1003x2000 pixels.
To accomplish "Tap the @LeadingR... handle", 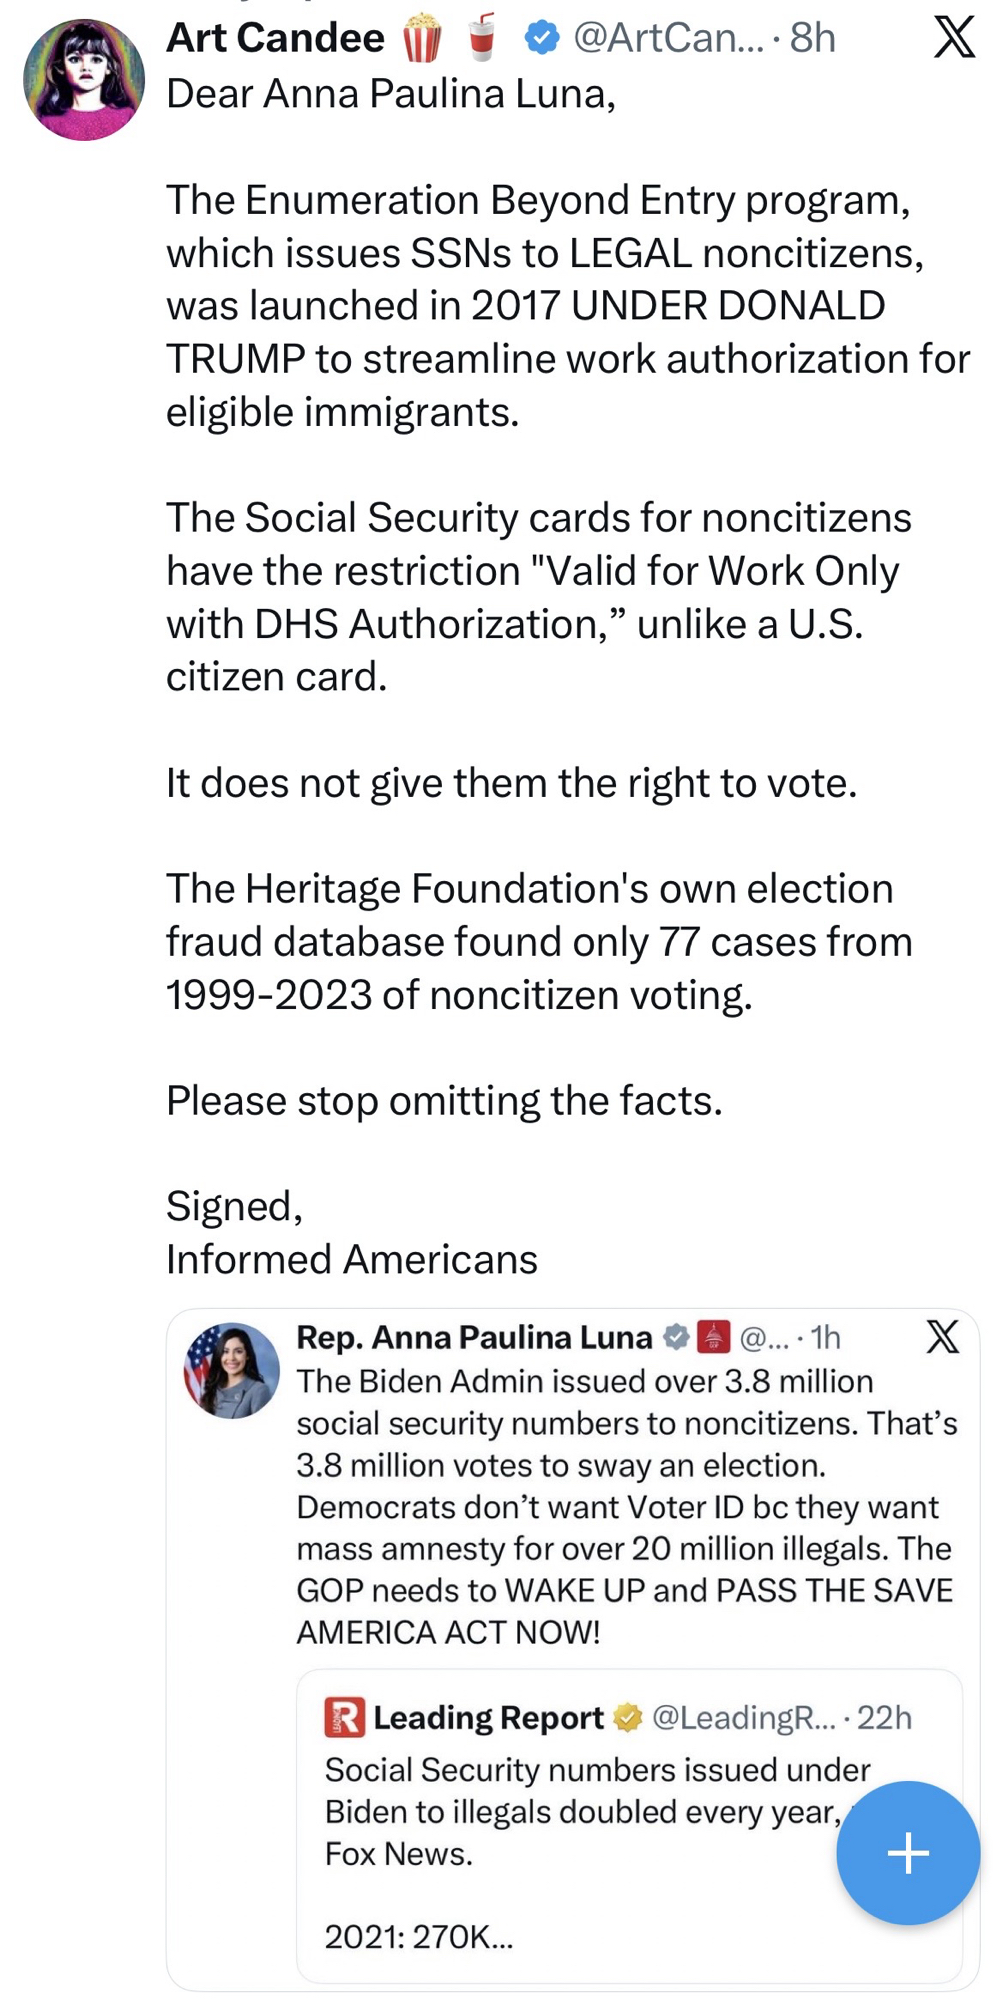I will [x=743, y=1718].
